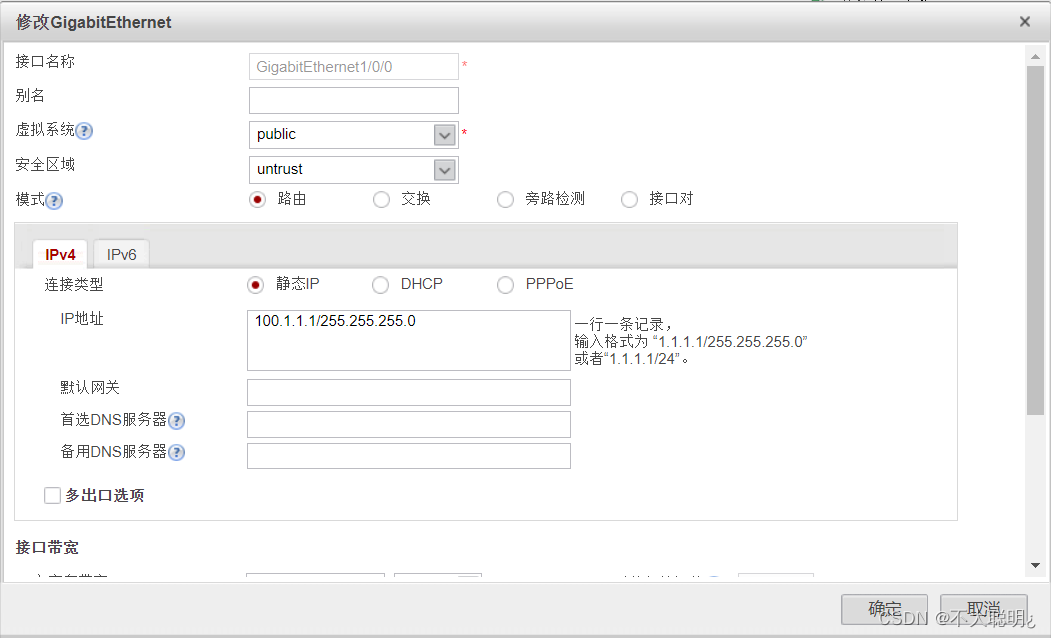Viewport: 1051px width, 638px height.
Task: Enable the 多出口选项 checkbox
Action: pyautogui.click(x=52, y=495)
